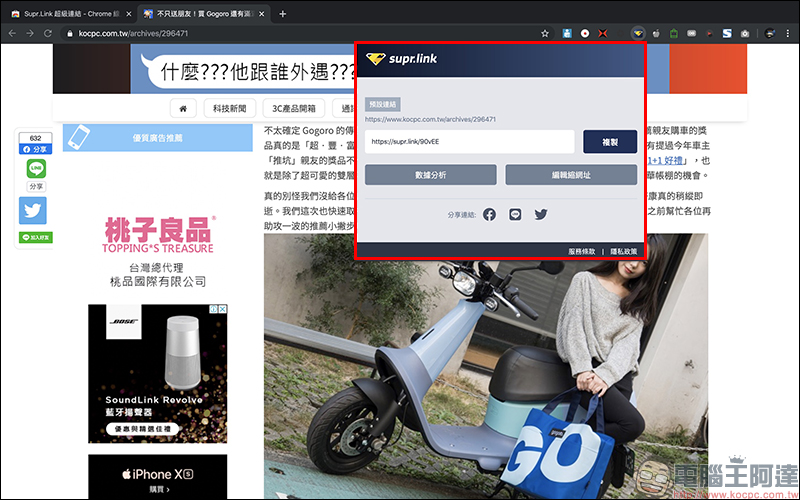Viewport: 800px width, 500px height.
Task: Click the site lock icon in address bar
Action: click(x=70, y=34)
